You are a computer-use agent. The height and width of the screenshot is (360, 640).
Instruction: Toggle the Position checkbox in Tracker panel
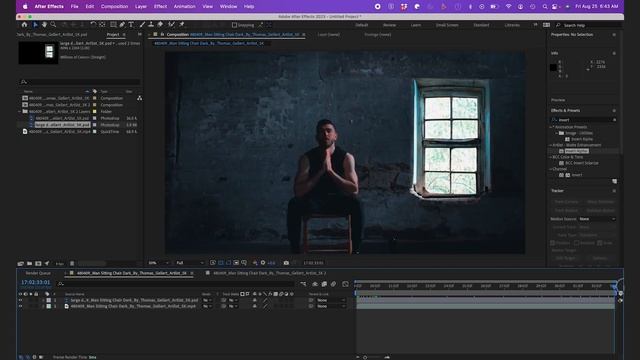(552, 243)
